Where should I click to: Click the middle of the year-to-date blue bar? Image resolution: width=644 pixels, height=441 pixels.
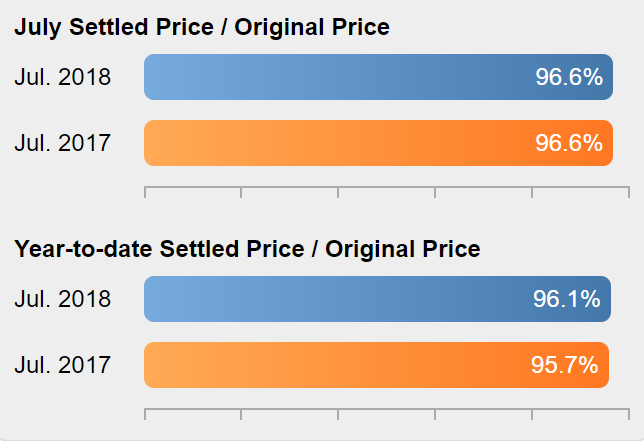click(377, 299)
